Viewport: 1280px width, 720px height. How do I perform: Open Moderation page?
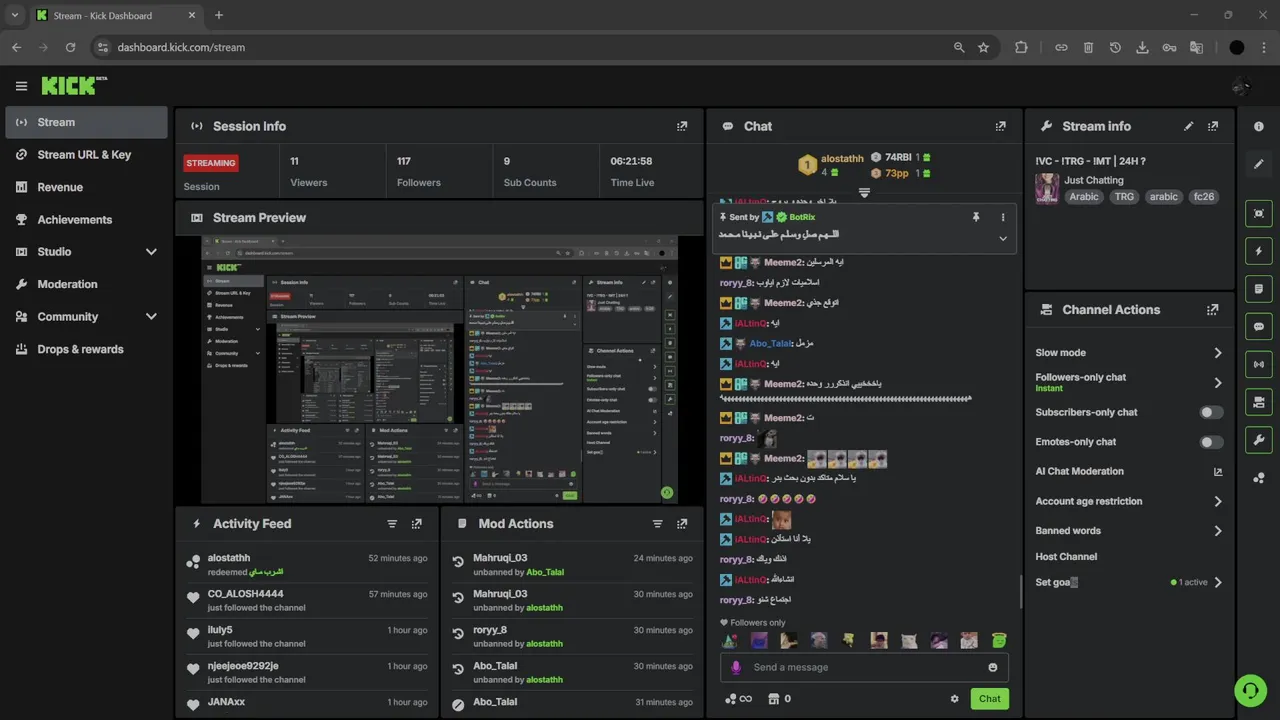pyautogui.click(x=86, y=284)
